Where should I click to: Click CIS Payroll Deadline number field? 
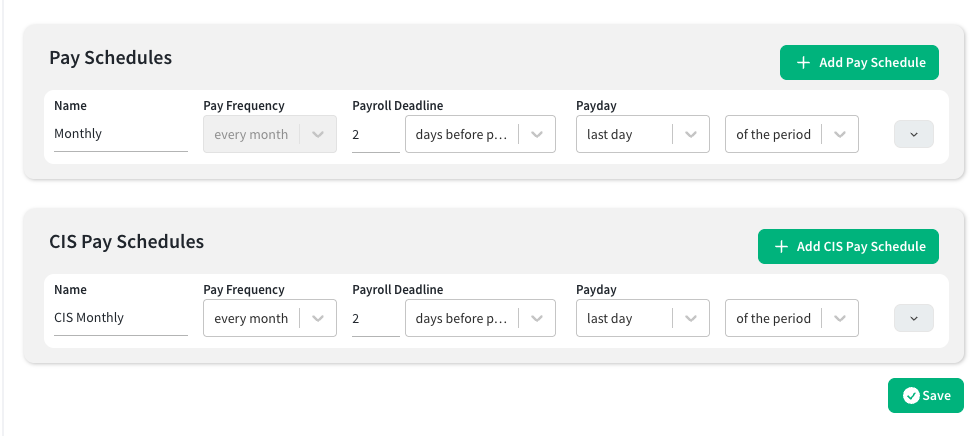(376, 318)
